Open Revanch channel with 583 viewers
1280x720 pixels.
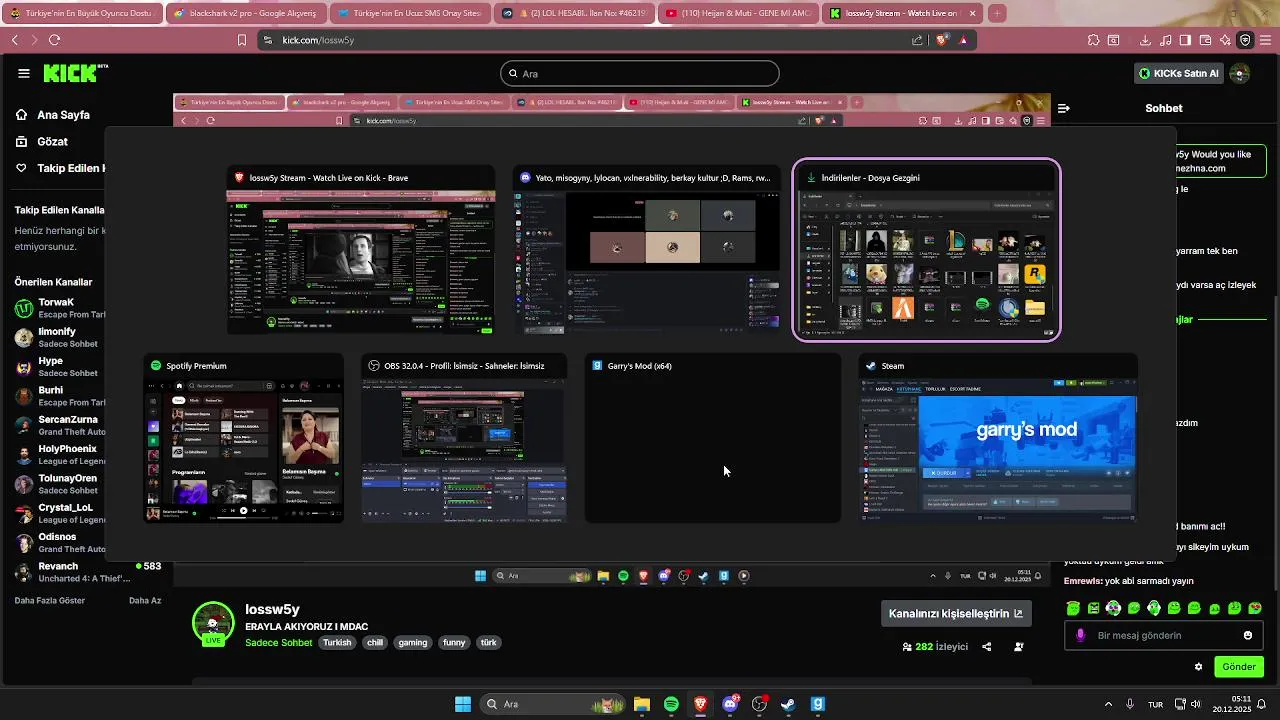click(88, 572)
